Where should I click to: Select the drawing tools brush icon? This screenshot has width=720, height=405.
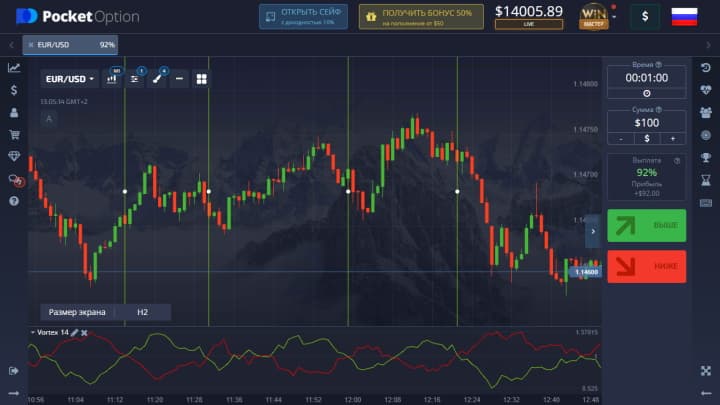click(157, 78)
